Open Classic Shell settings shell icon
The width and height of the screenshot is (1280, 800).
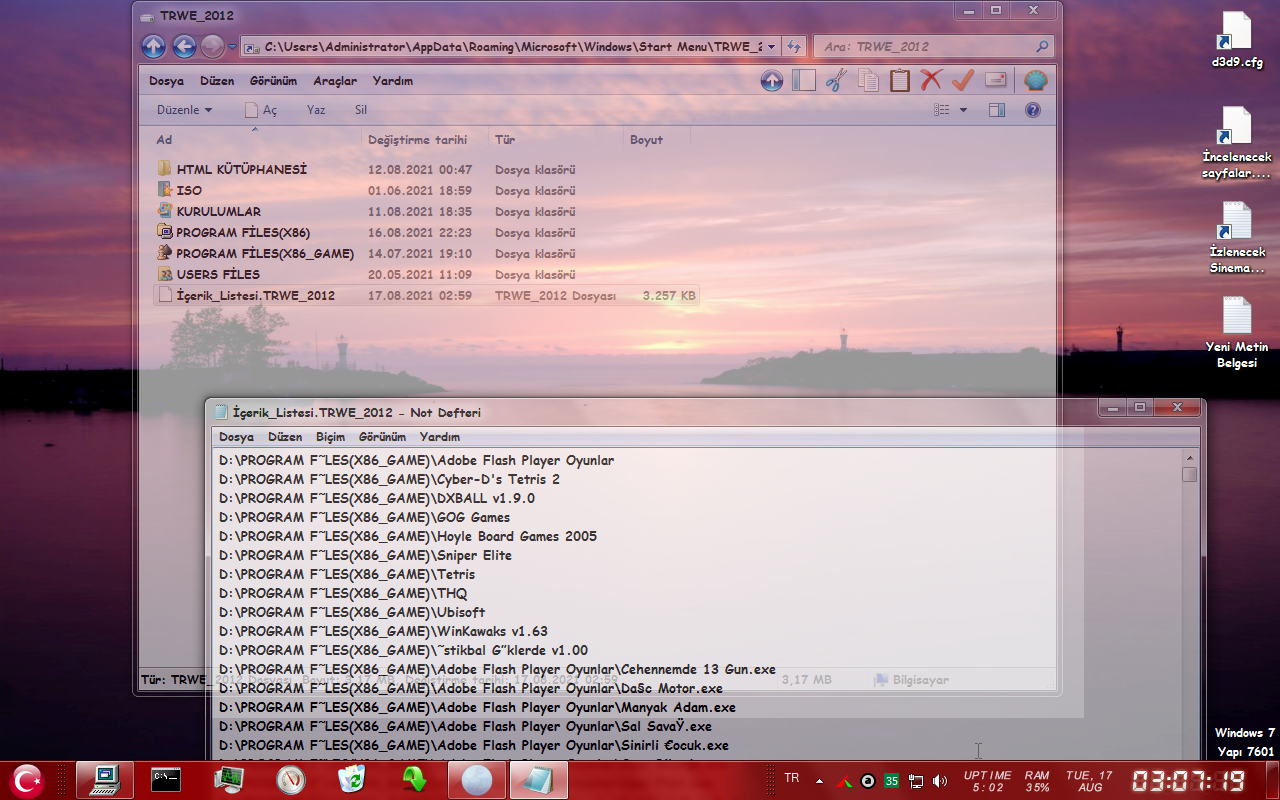click(x=1036, y=81)
